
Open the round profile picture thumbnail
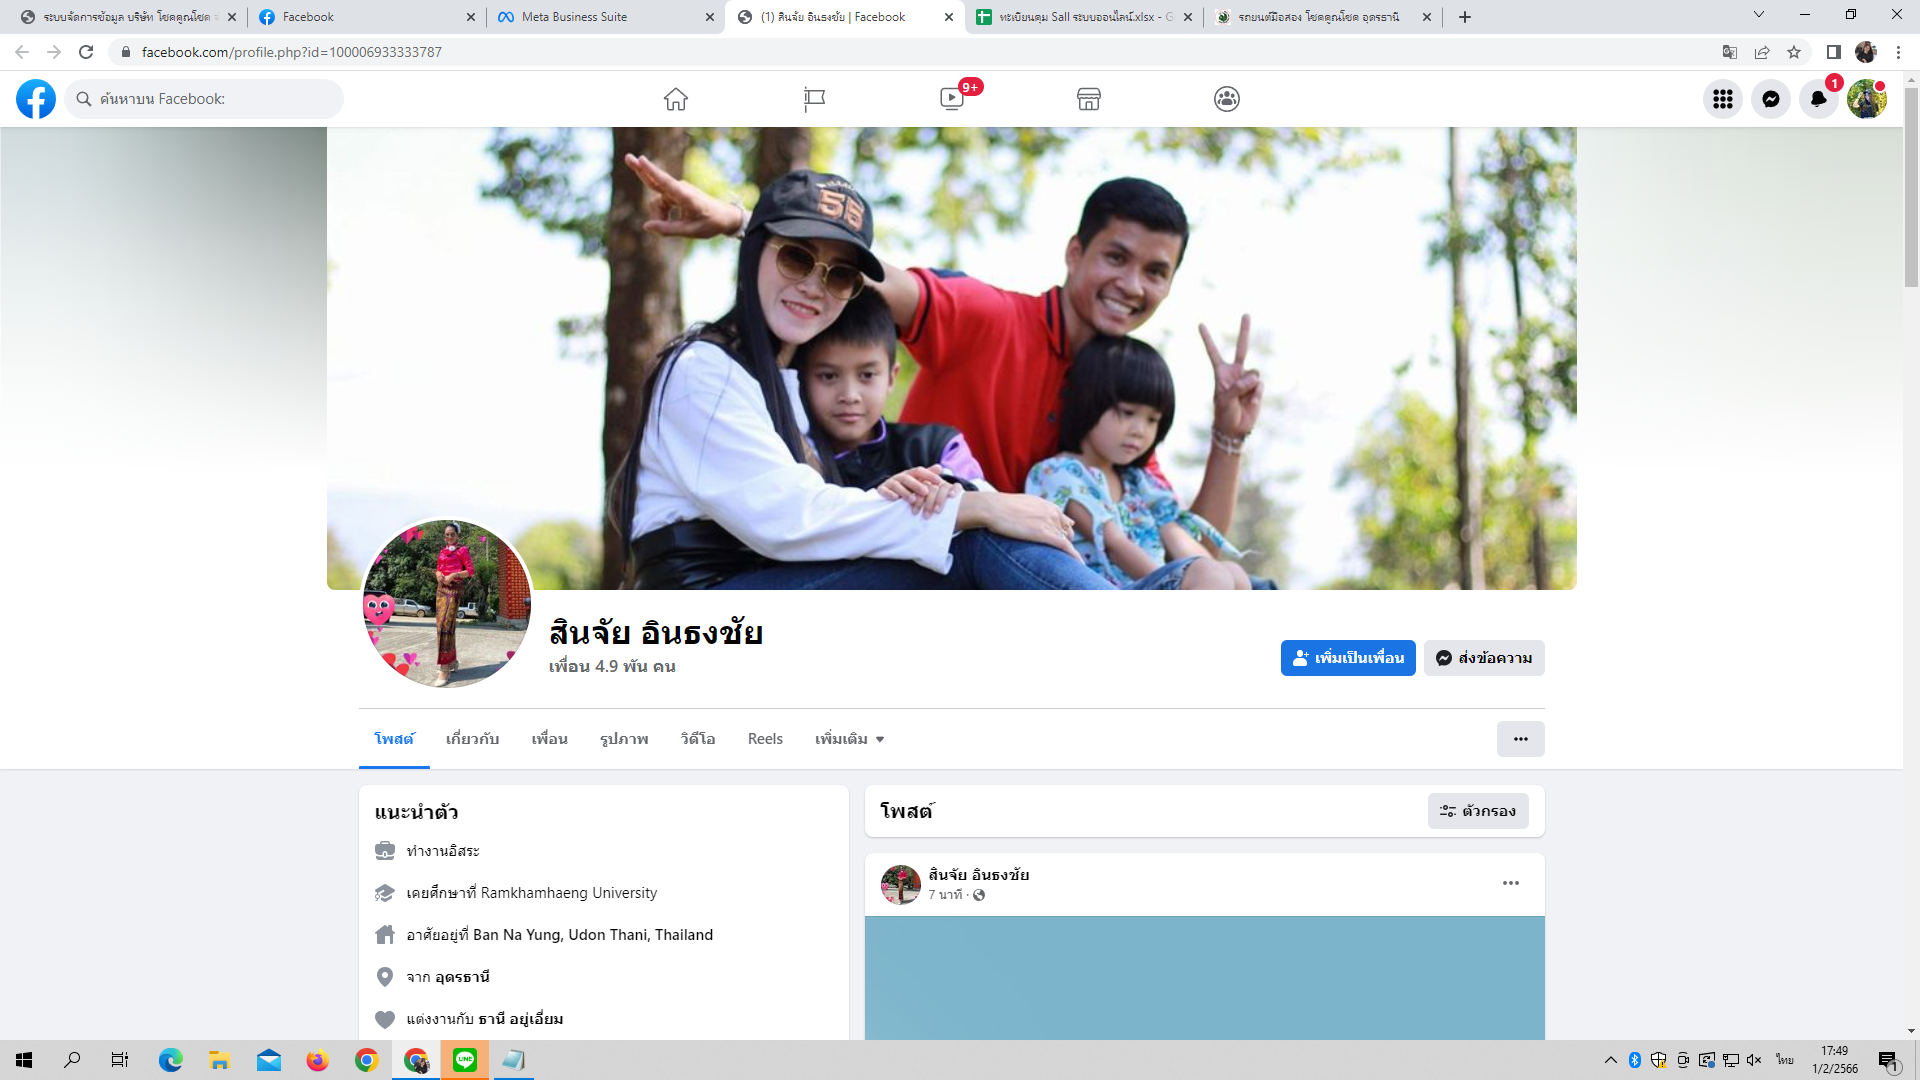point(446,603)
